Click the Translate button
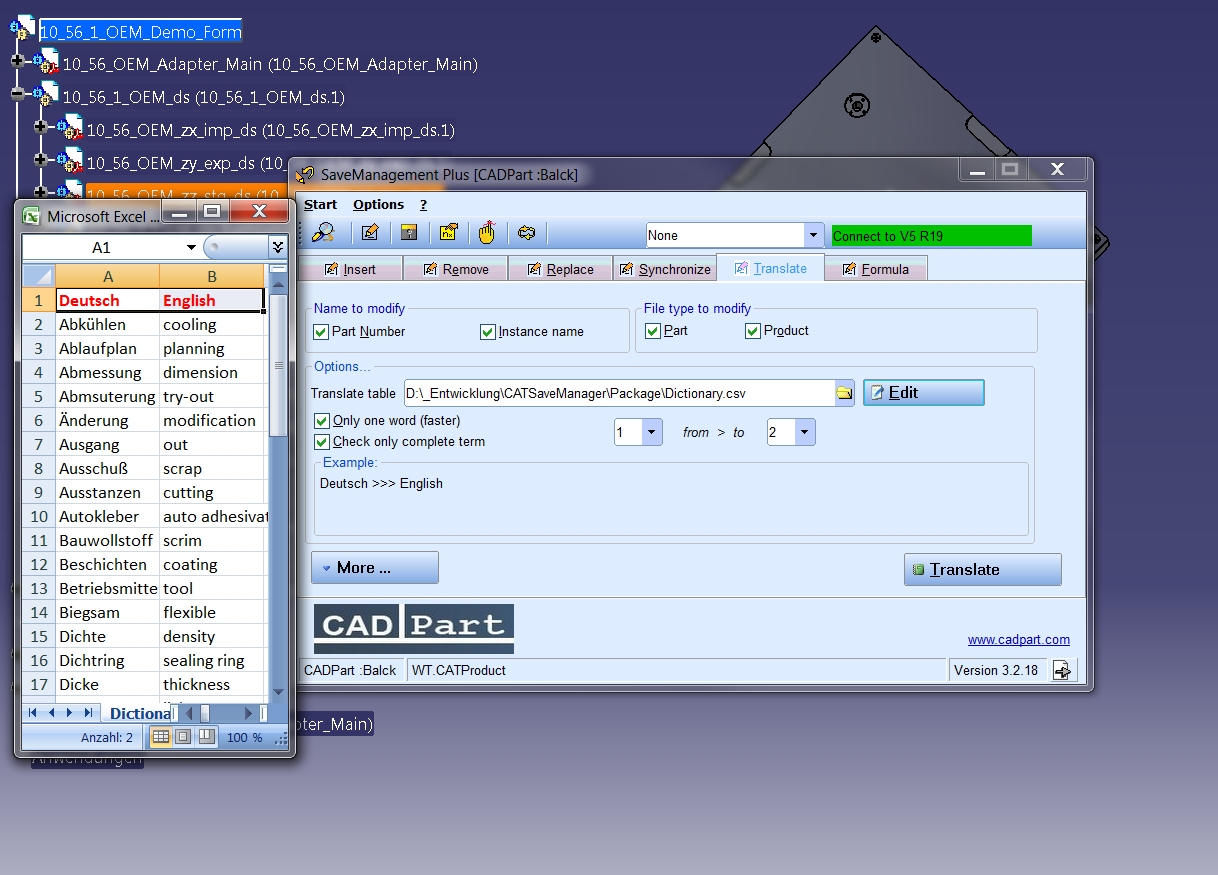This screenshot has height=875, width=1218. click(x=982, y=569)
